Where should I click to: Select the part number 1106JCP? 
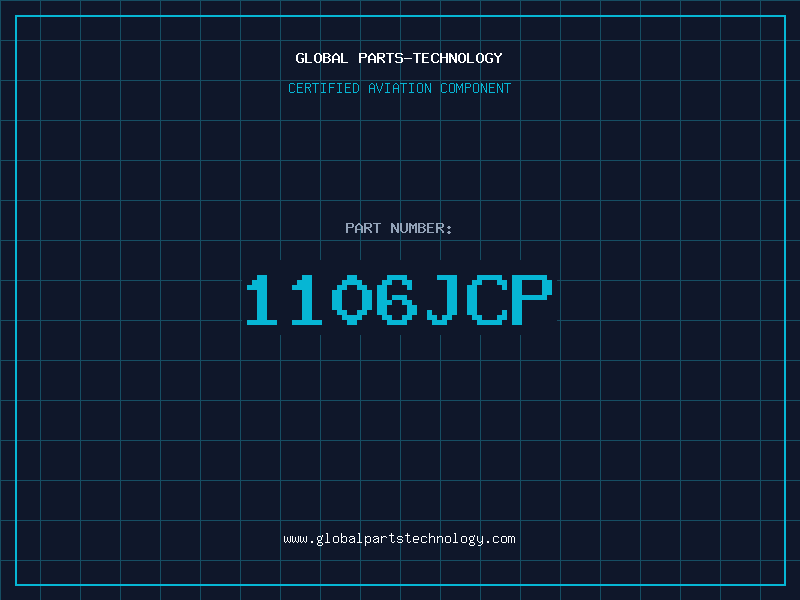pos(399,299)
